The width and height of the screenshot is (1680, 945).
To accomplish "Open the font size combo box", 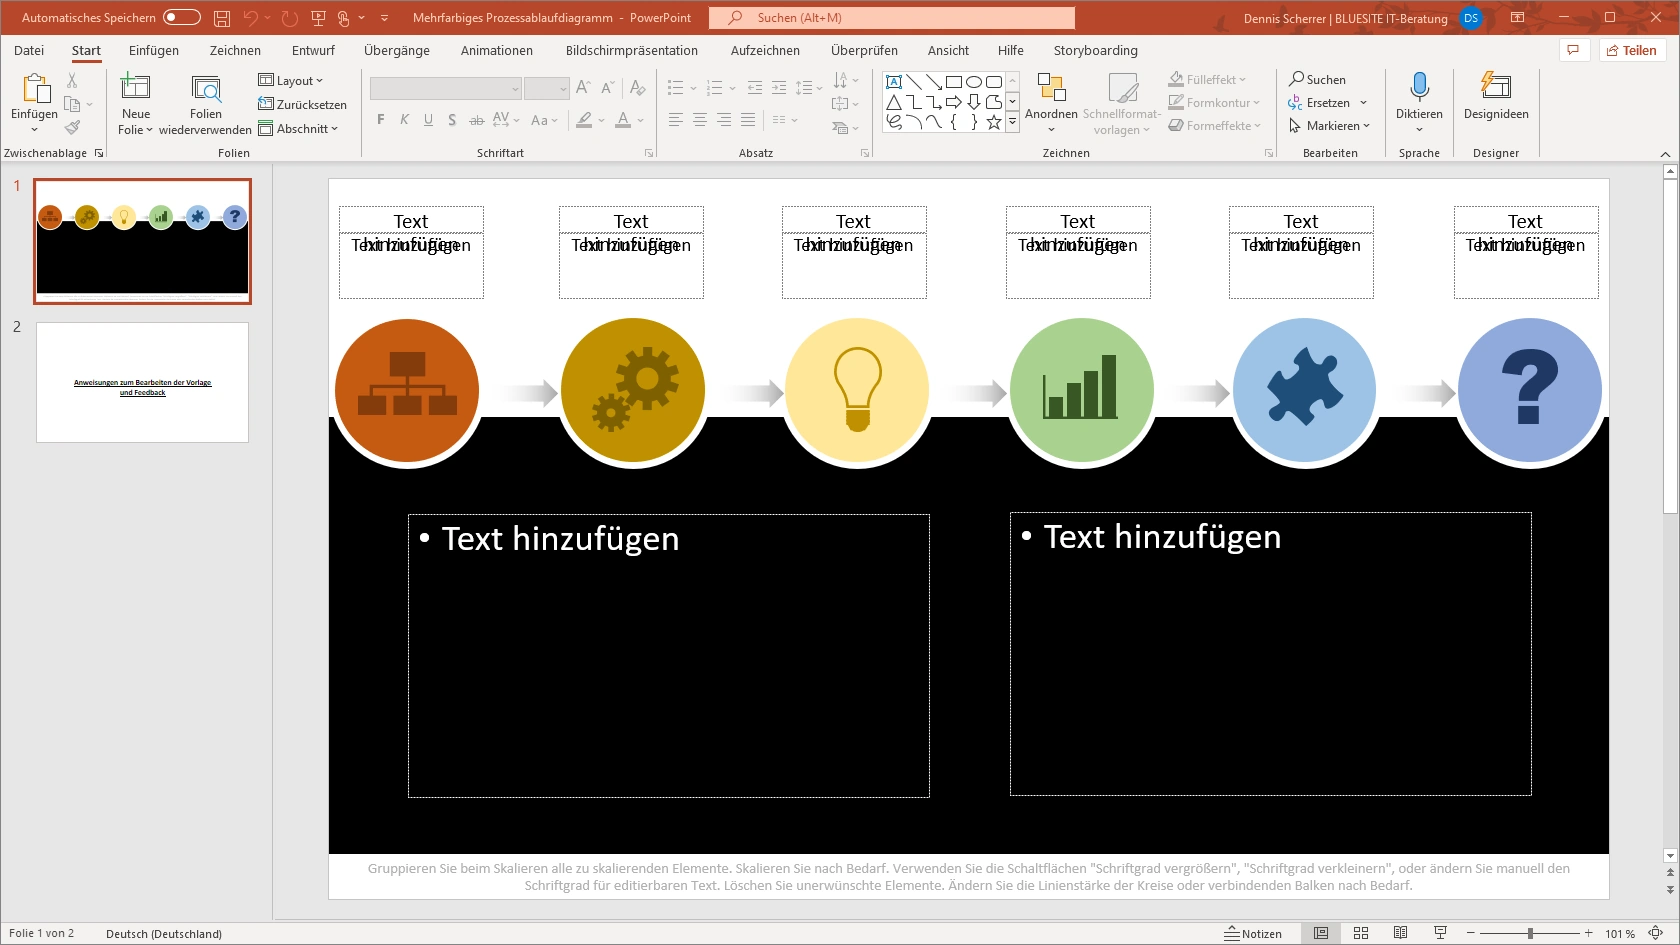I will pos(546,89).
